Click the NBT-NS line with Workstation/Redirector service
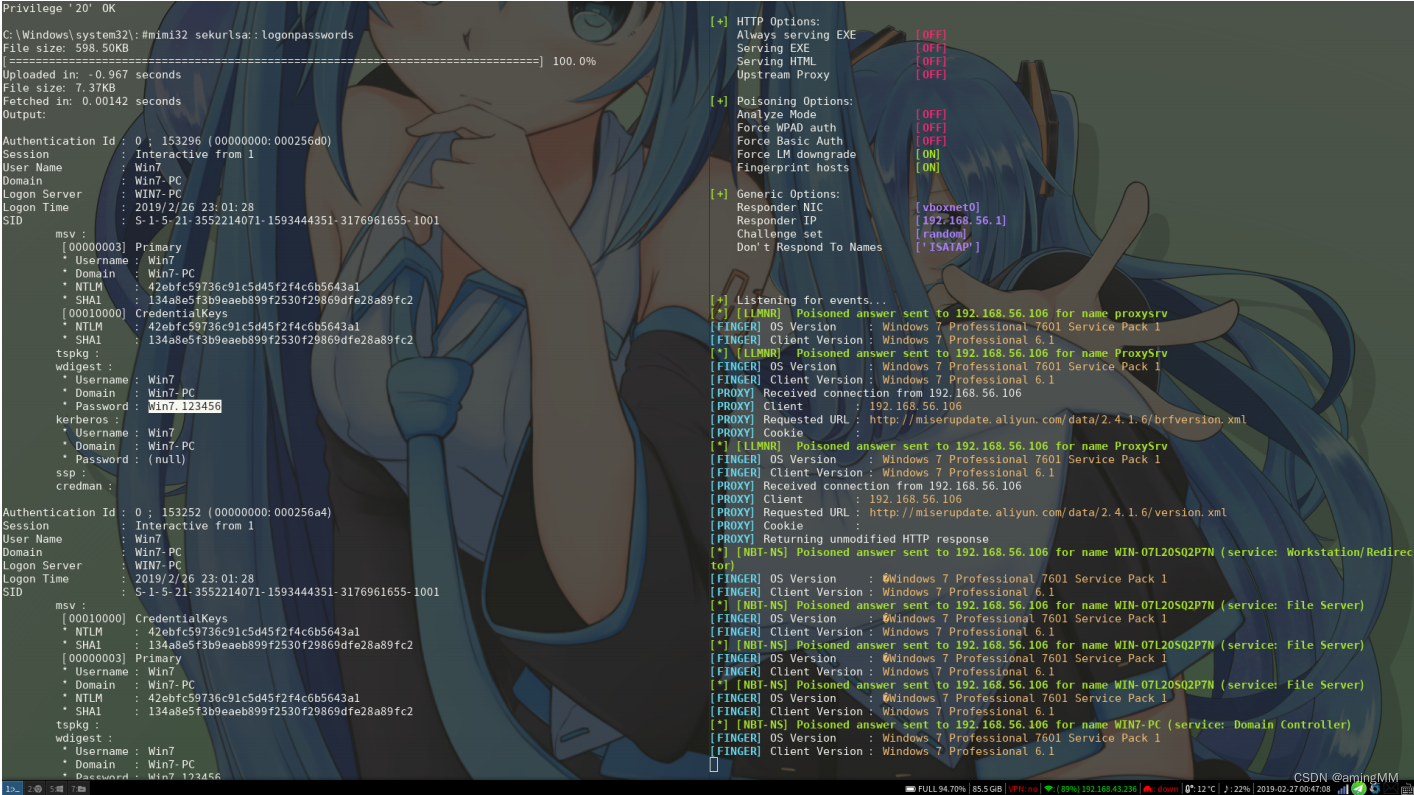Viewport: 1414px width, 795px height. point(1061,558)
